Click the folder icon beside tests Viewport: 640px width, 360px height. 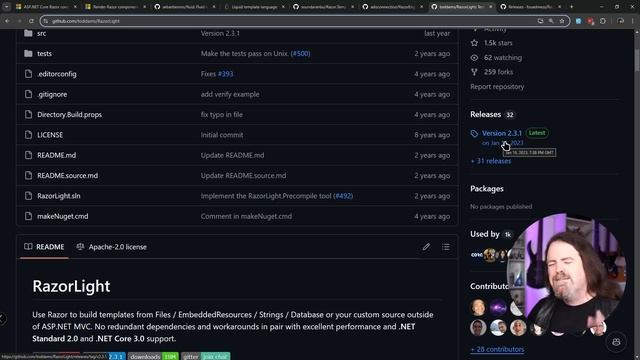click(x=28, y=53)
